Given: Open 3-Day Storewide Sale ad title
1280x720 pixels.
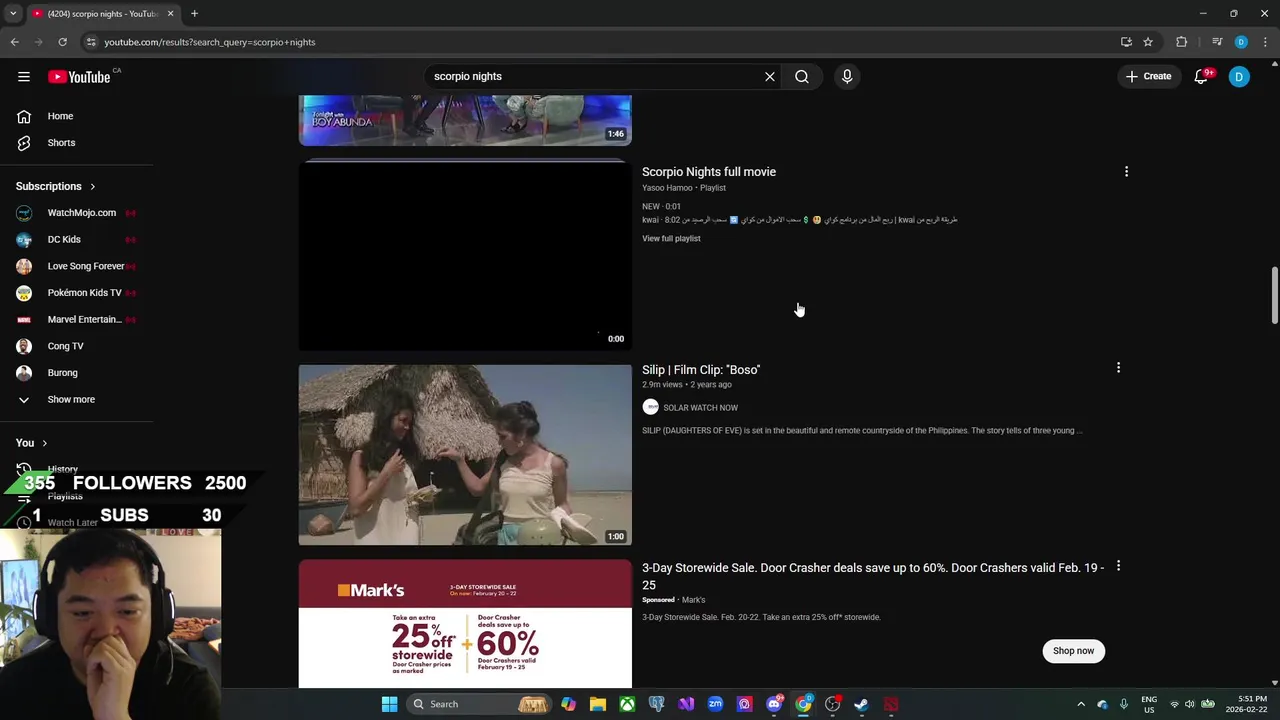Looking at the screenshot, I should point(873,575).
